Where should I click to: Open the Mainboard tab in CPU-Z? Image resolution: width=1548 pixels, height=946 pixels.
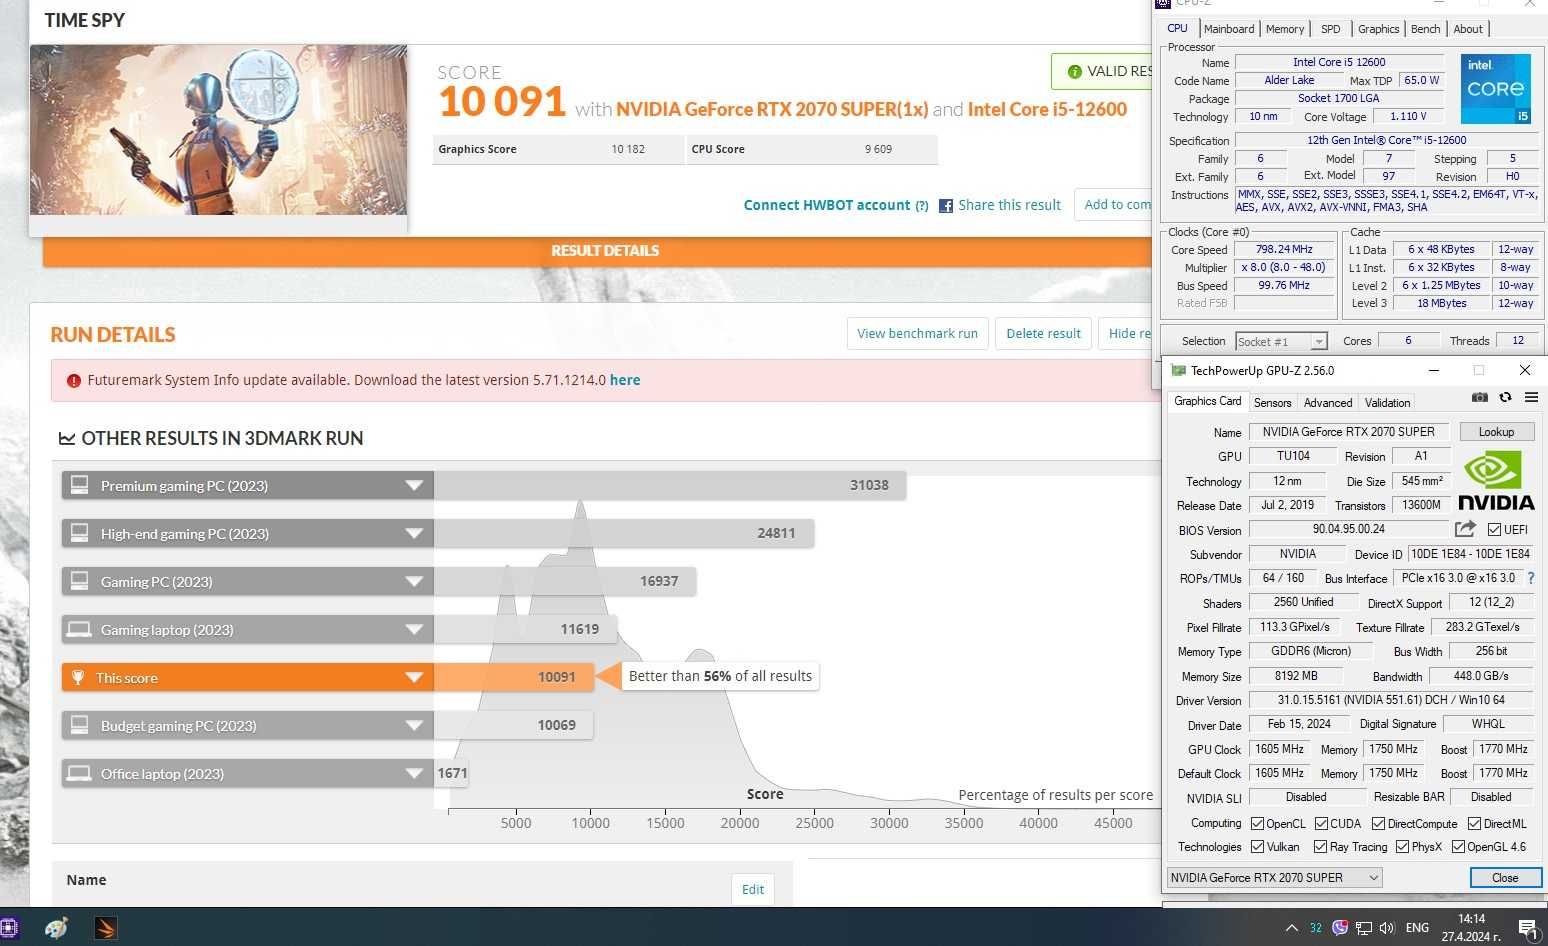(x=1228, y=29)
